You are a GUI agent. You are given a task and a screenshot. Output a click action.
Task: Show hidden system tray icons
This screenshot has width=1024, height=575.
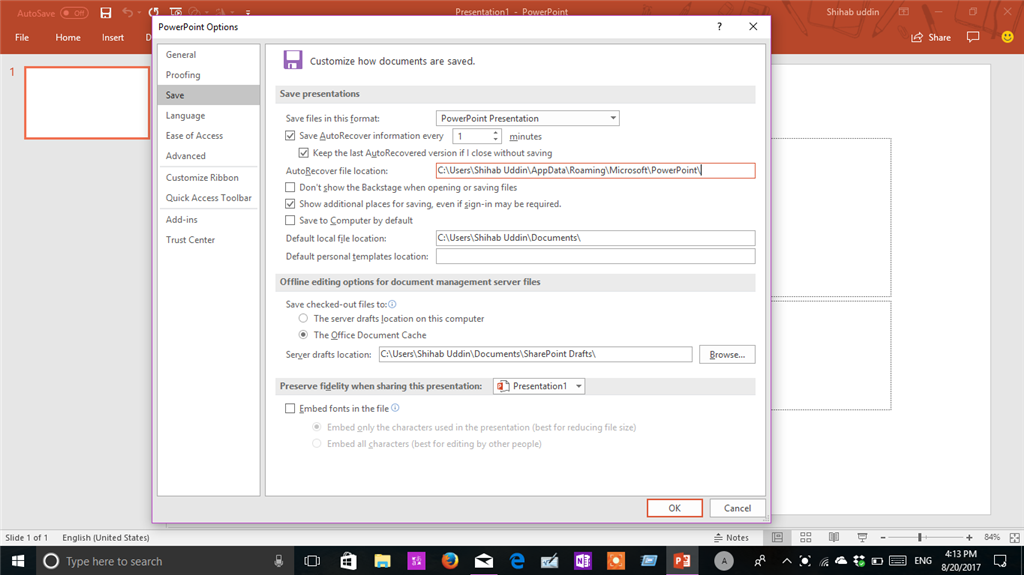(786, 561)
